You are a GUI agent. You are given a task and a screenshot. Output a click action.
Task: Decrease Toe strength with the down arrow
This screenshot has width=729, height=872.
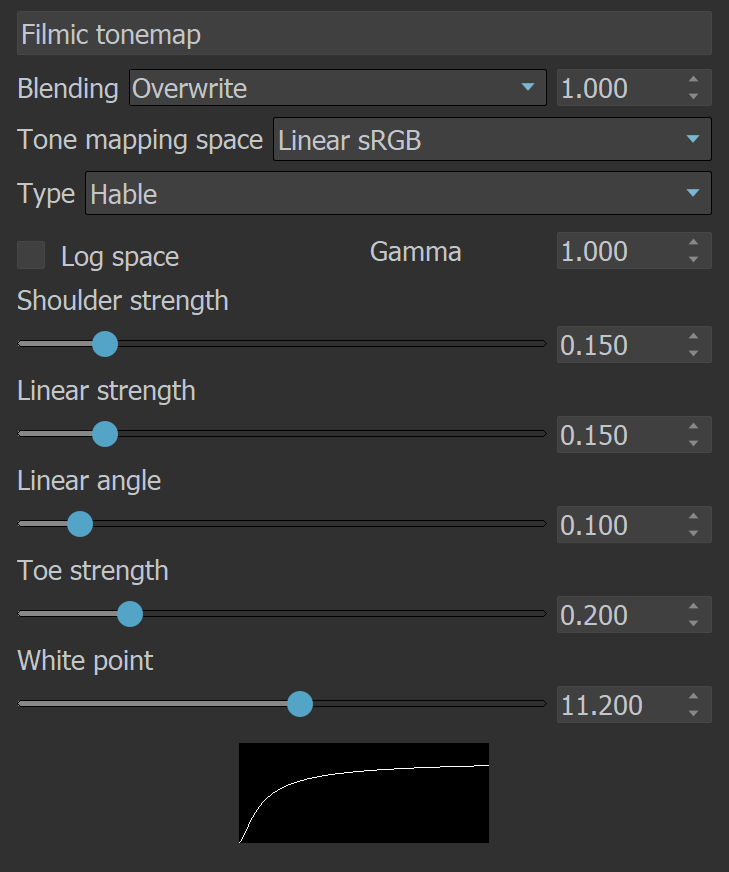693,623
